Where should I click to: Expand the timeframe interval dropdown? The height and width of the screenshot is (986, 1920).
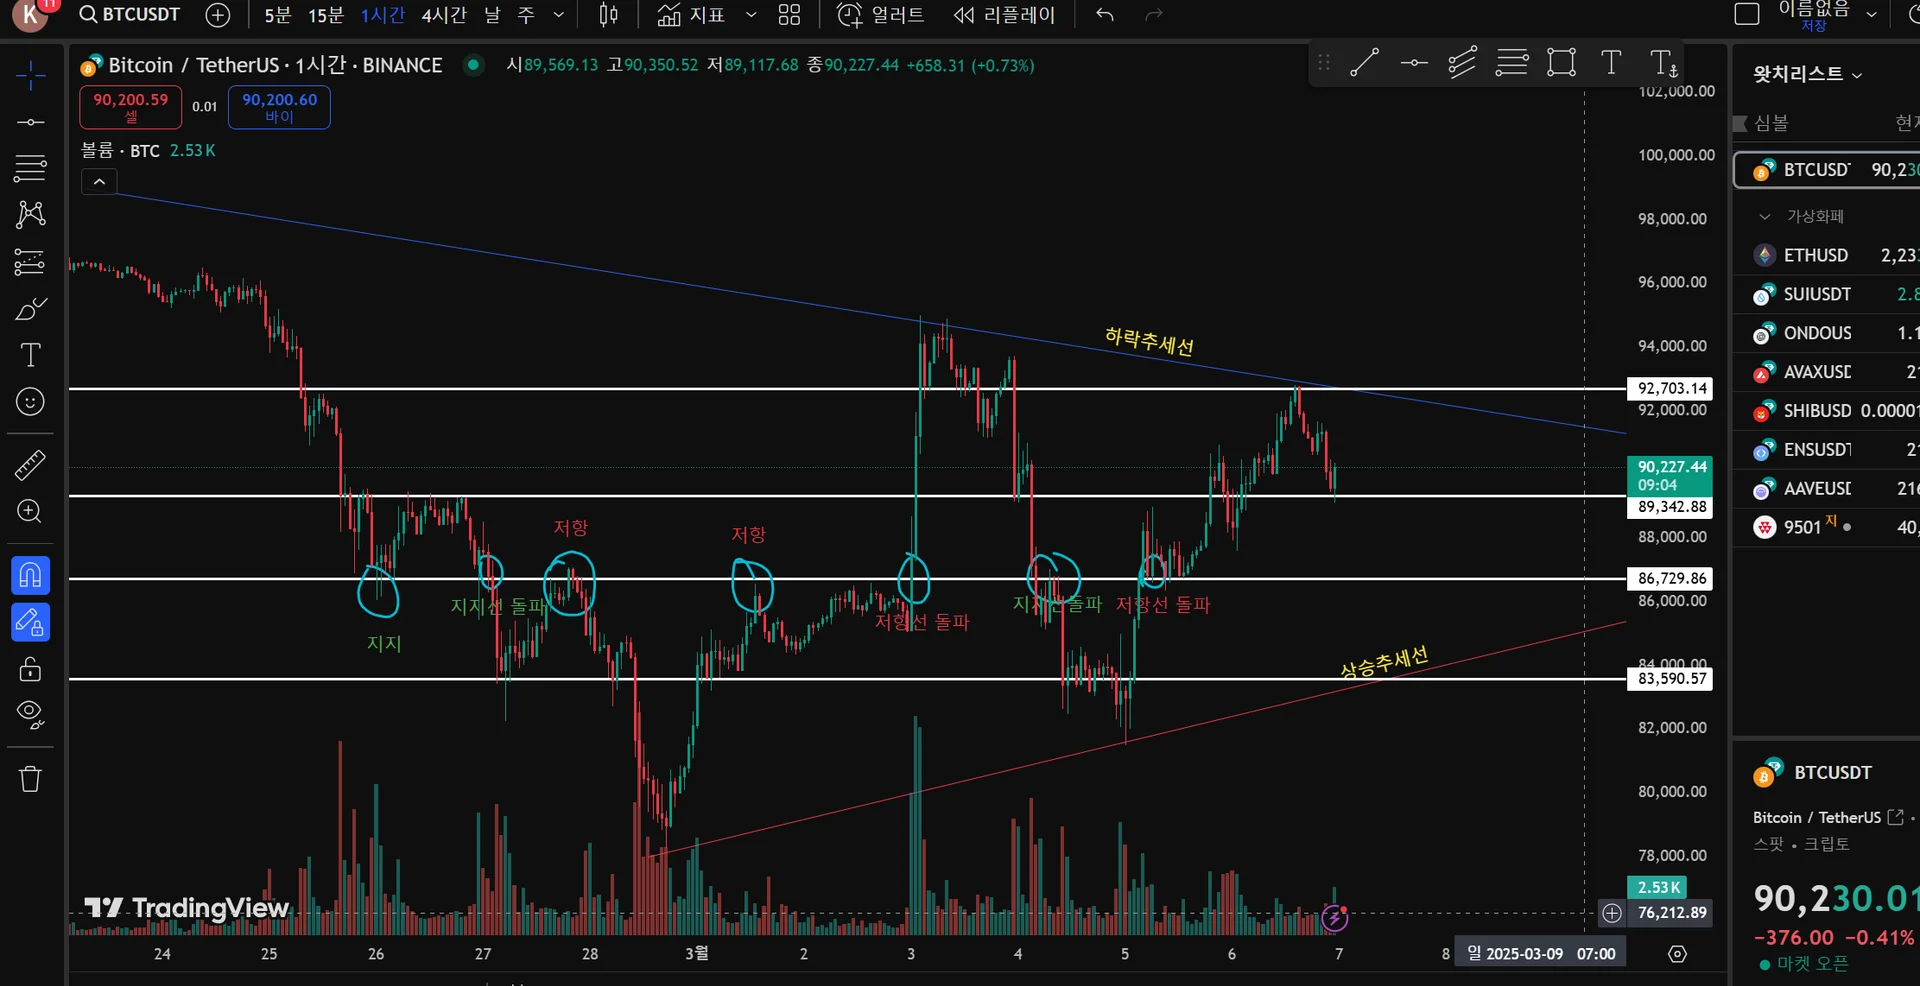[559, 15]
